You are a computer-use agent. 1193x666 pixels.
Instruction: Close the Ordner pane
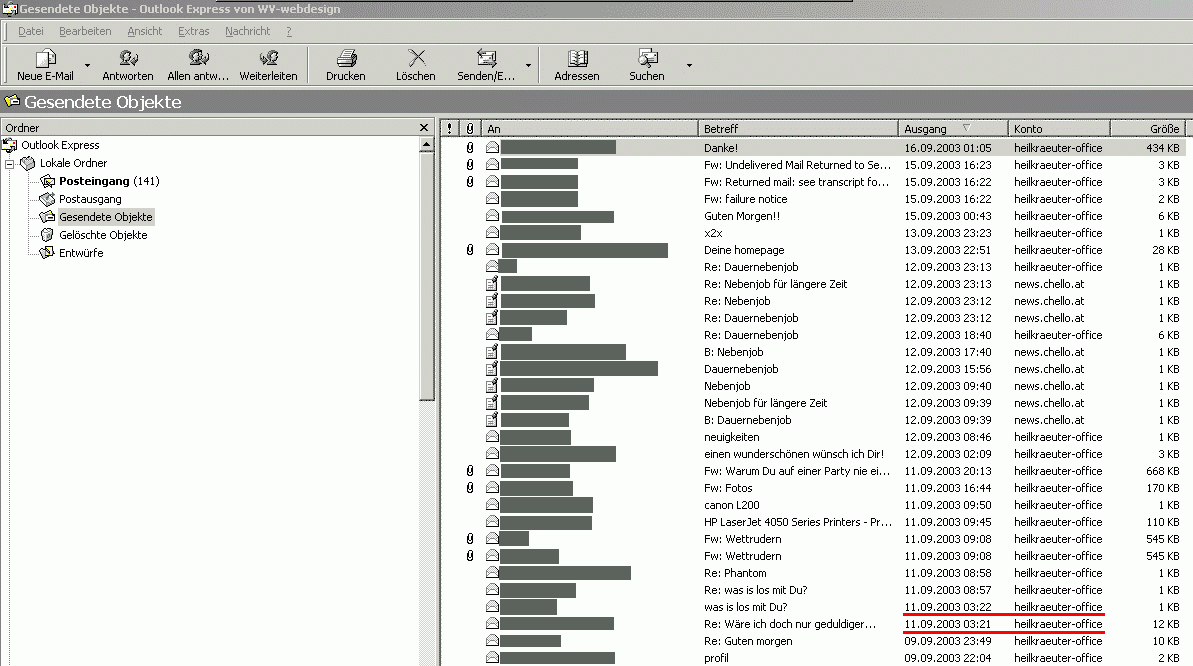425,127
